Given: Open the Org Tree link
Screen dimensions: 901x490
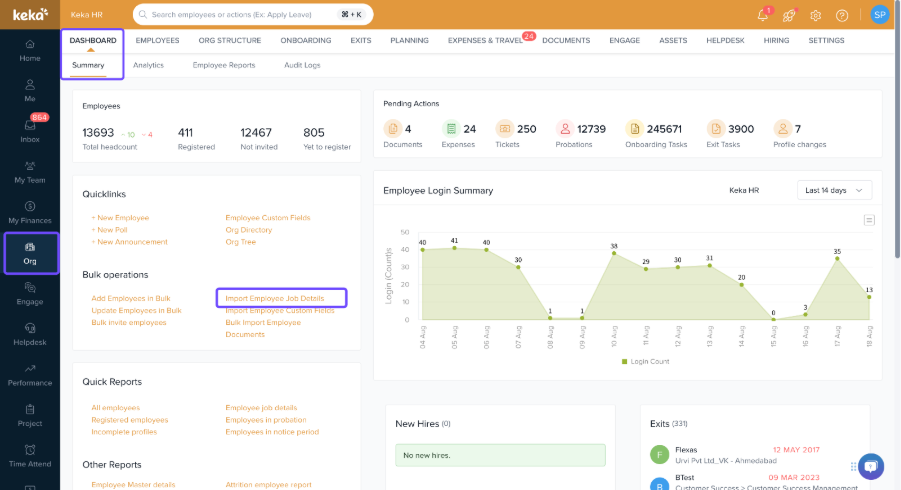Looking at the screenshot, I should [x=241, y=242].
